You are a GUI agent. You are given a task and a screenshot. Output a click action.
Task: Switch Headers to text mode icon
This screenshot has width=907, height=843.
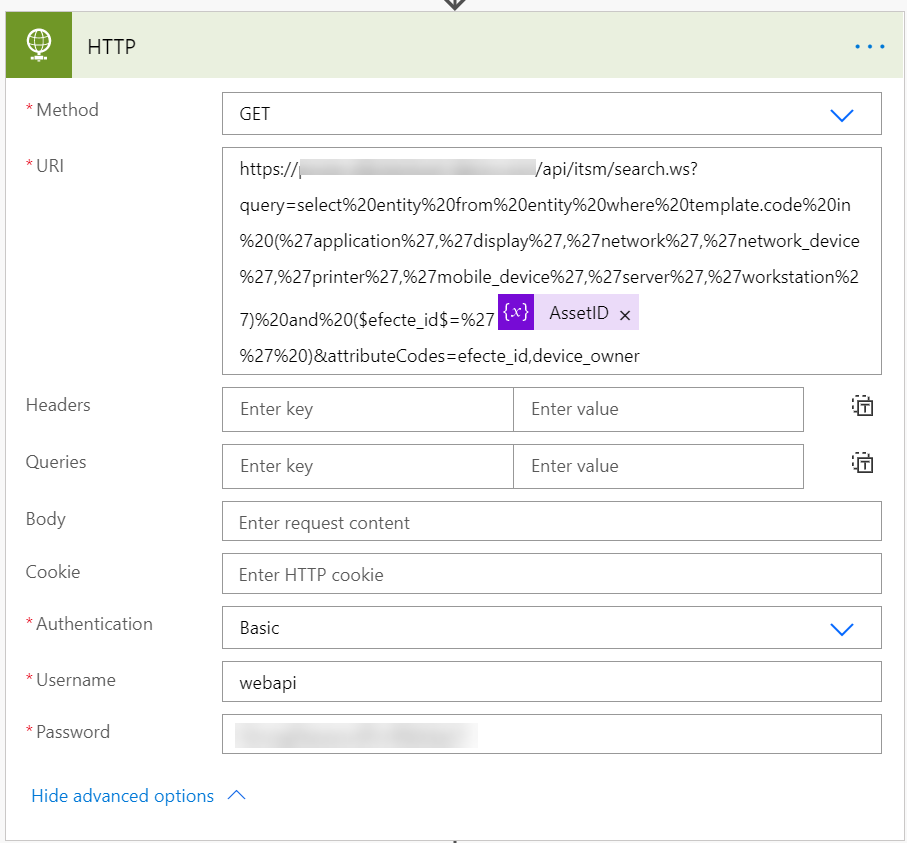point(862,406)
